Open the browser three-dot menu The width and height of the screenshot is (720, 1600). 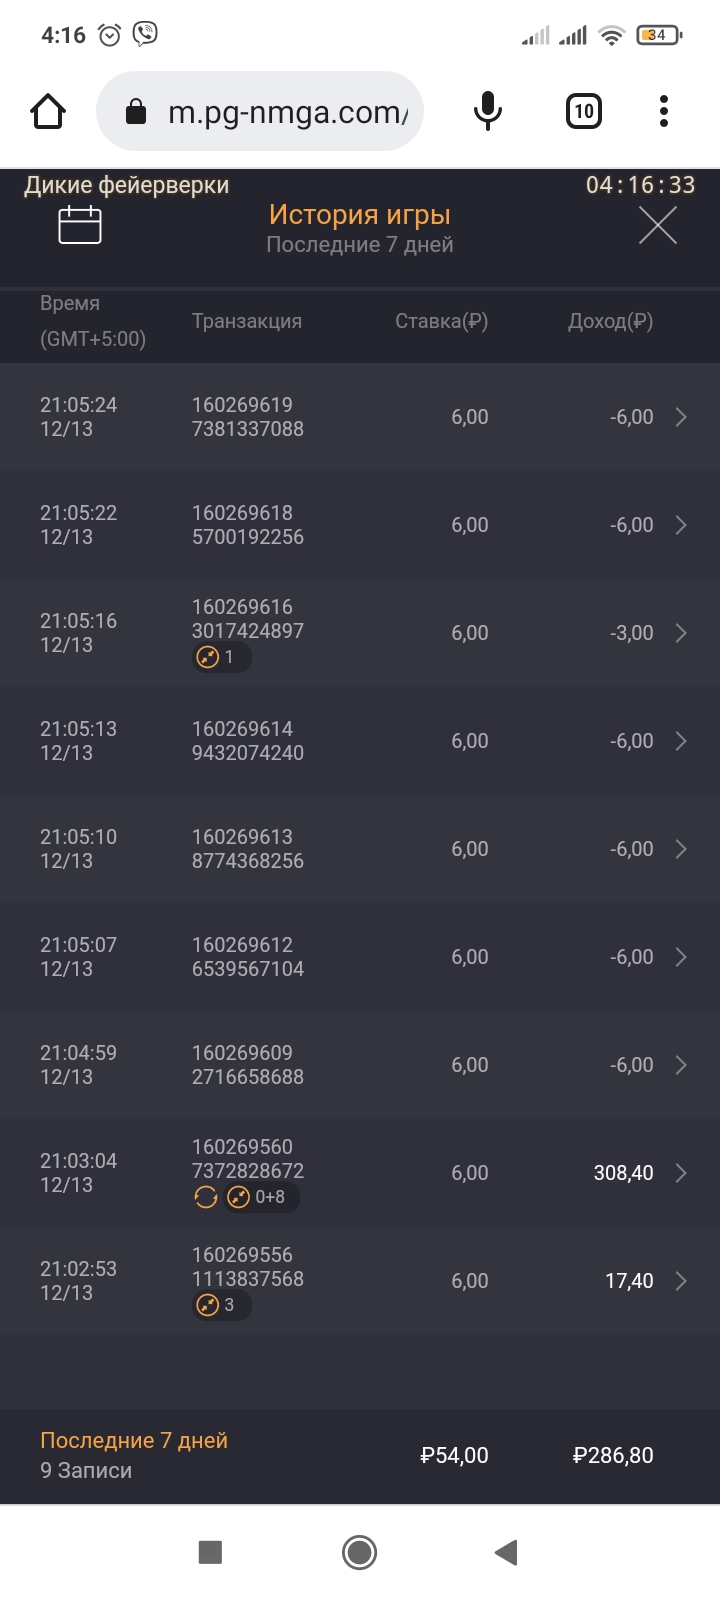663,111
